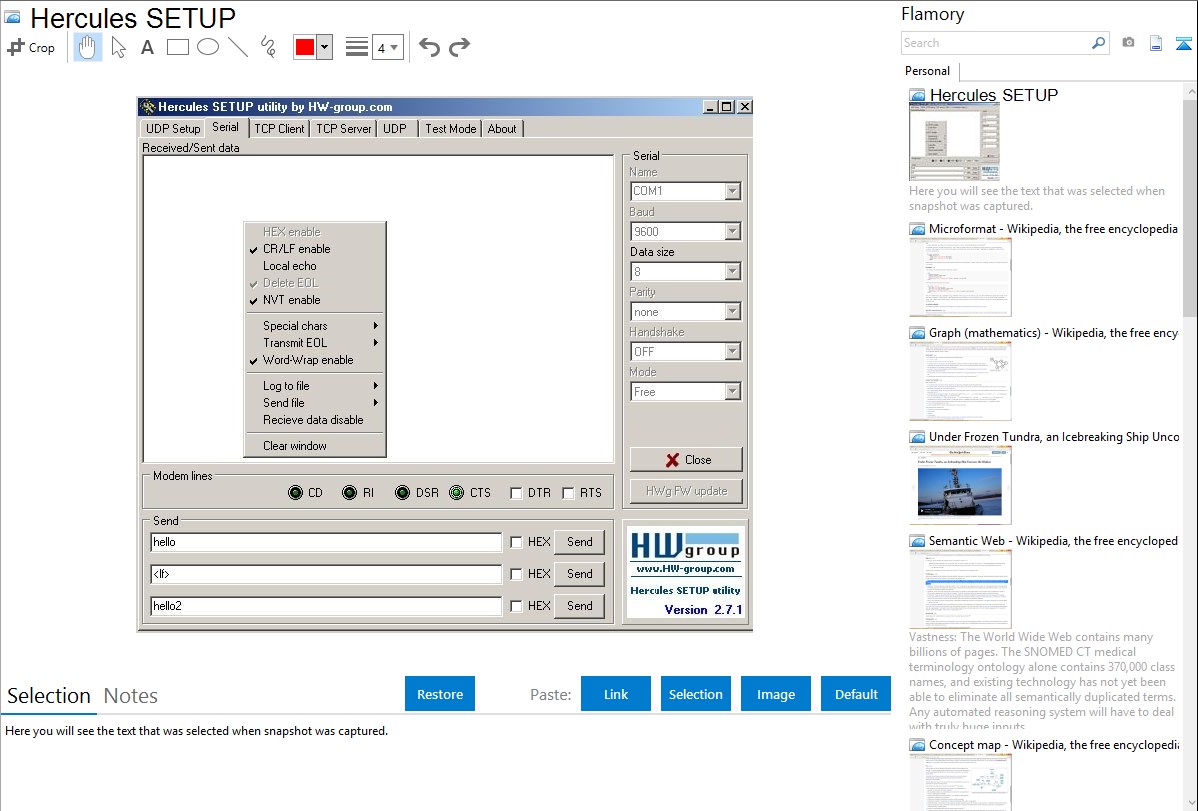
Task: Open the Personal tab
Action: pos(928,70)
